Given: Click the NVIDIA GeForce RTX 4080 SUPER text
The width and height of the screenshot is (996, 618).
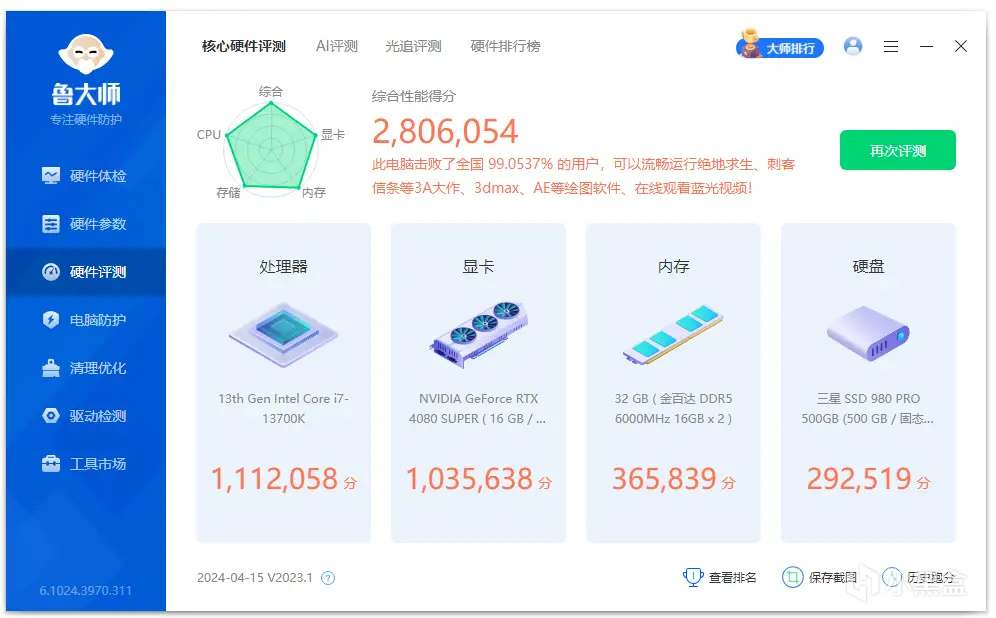Looking at the screenshot, I should pyautogui.click(x=478, y=408).
